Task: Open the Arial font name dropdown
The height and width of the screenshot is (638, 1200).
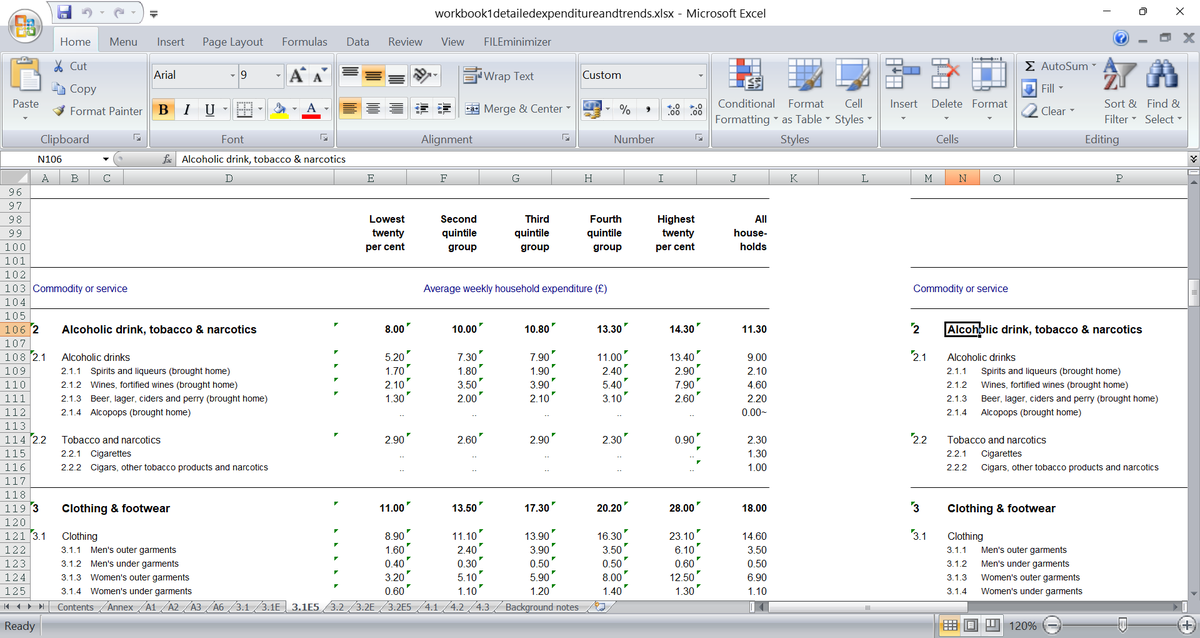Action: pyautogui.click(x=233, y=76)
